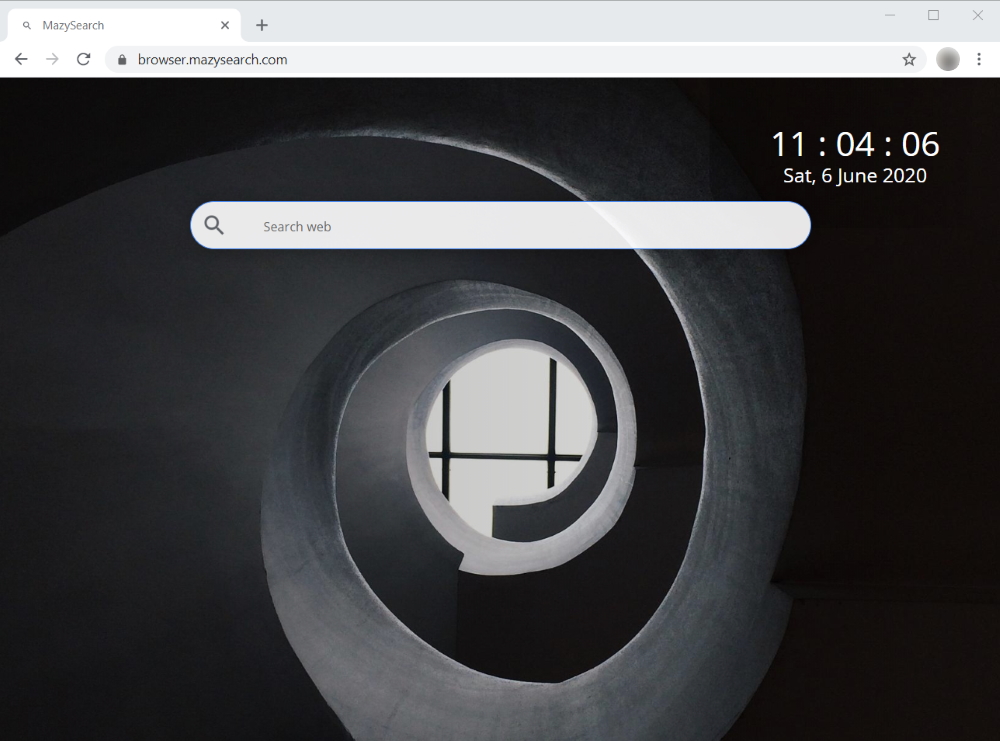The width and height of the screenshot is (1000, 741).
Task: Click the forward navigation arrow
Action: point(52,59)
